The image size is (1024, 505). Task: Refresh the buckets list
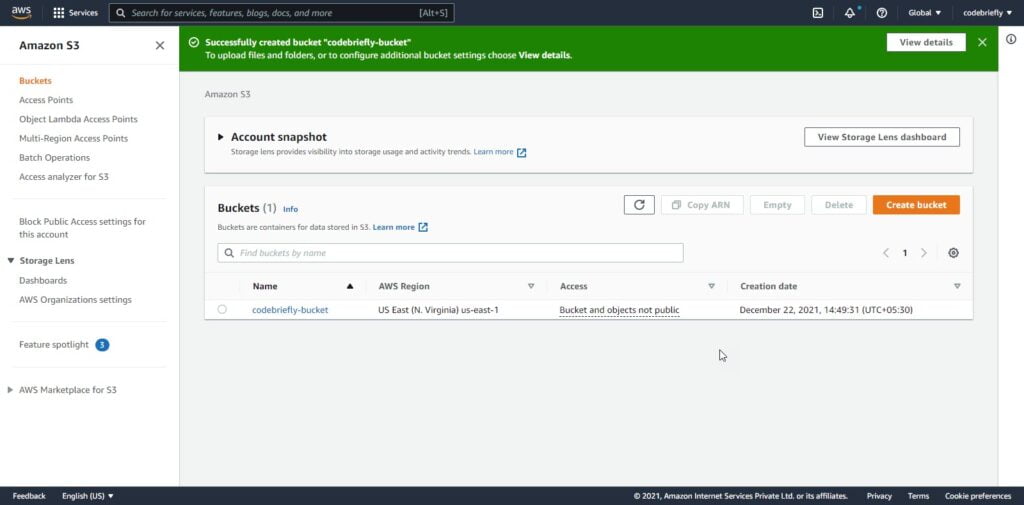(x=639, y=204)
